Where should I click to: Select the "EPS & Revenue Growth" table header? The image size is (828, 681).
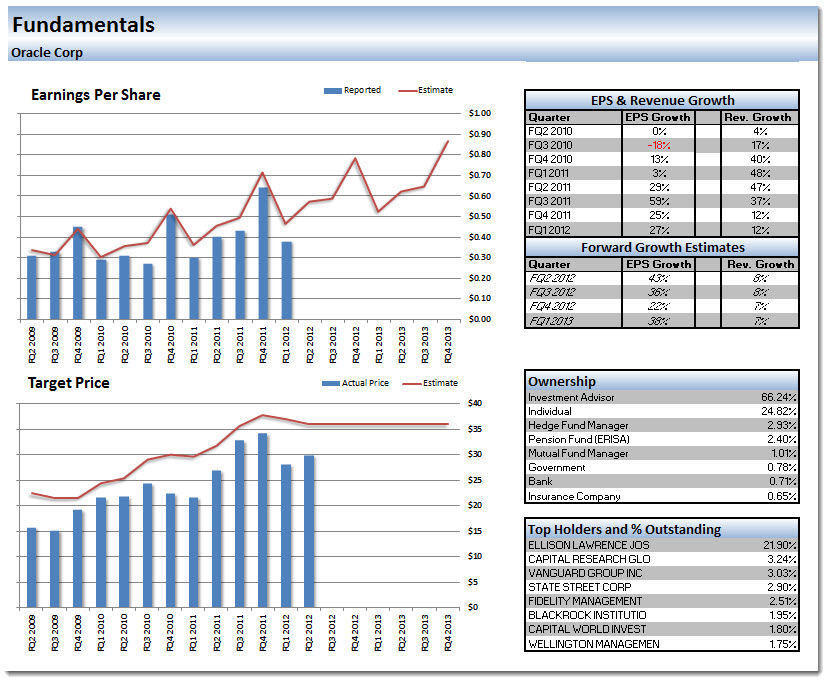click(662, 100)
